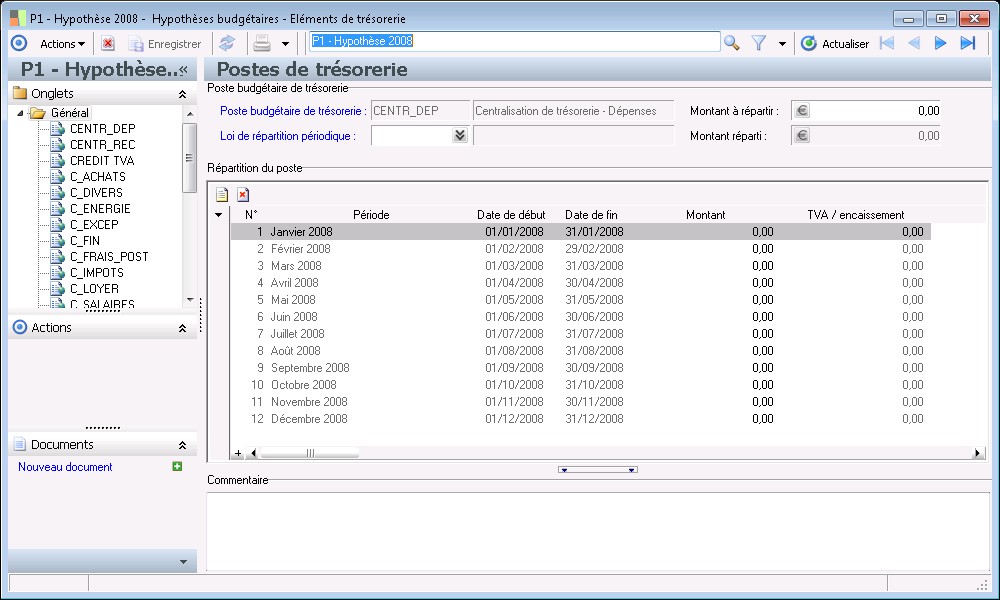1000x600 pixels.
Task: Open Loi de répartition périodique dropdown
Action: (459, 136)
